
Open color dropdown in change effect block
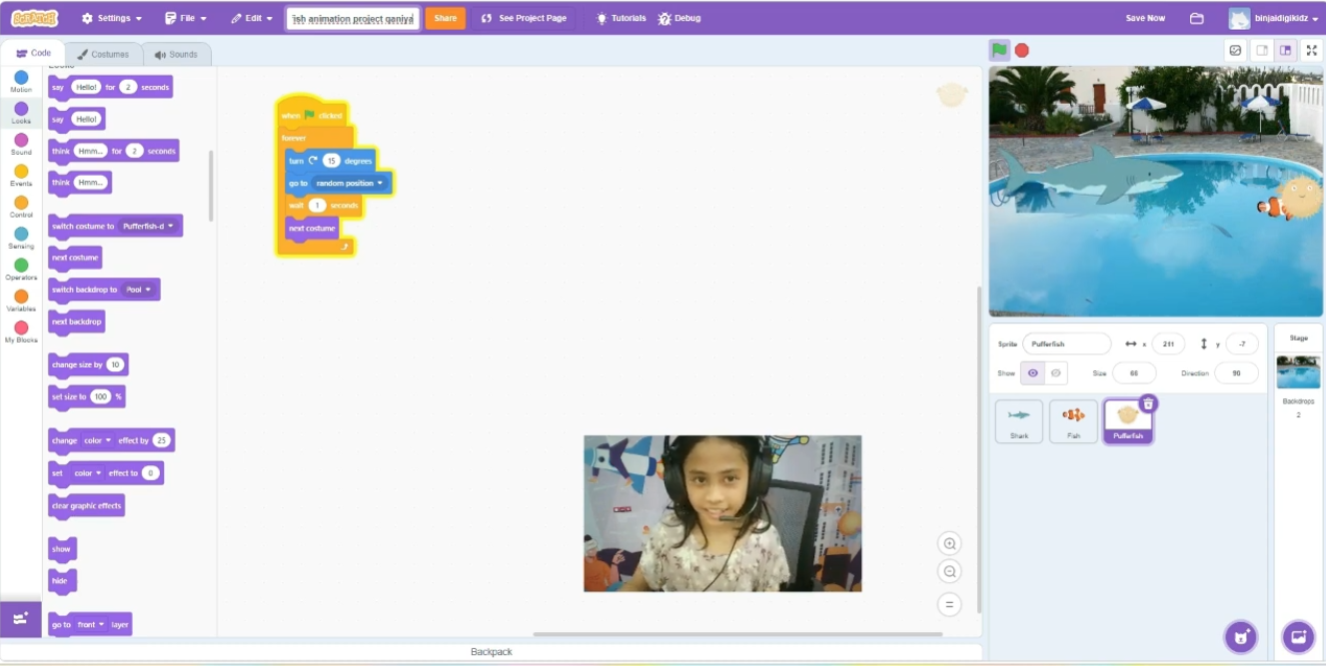click(97, 440)
